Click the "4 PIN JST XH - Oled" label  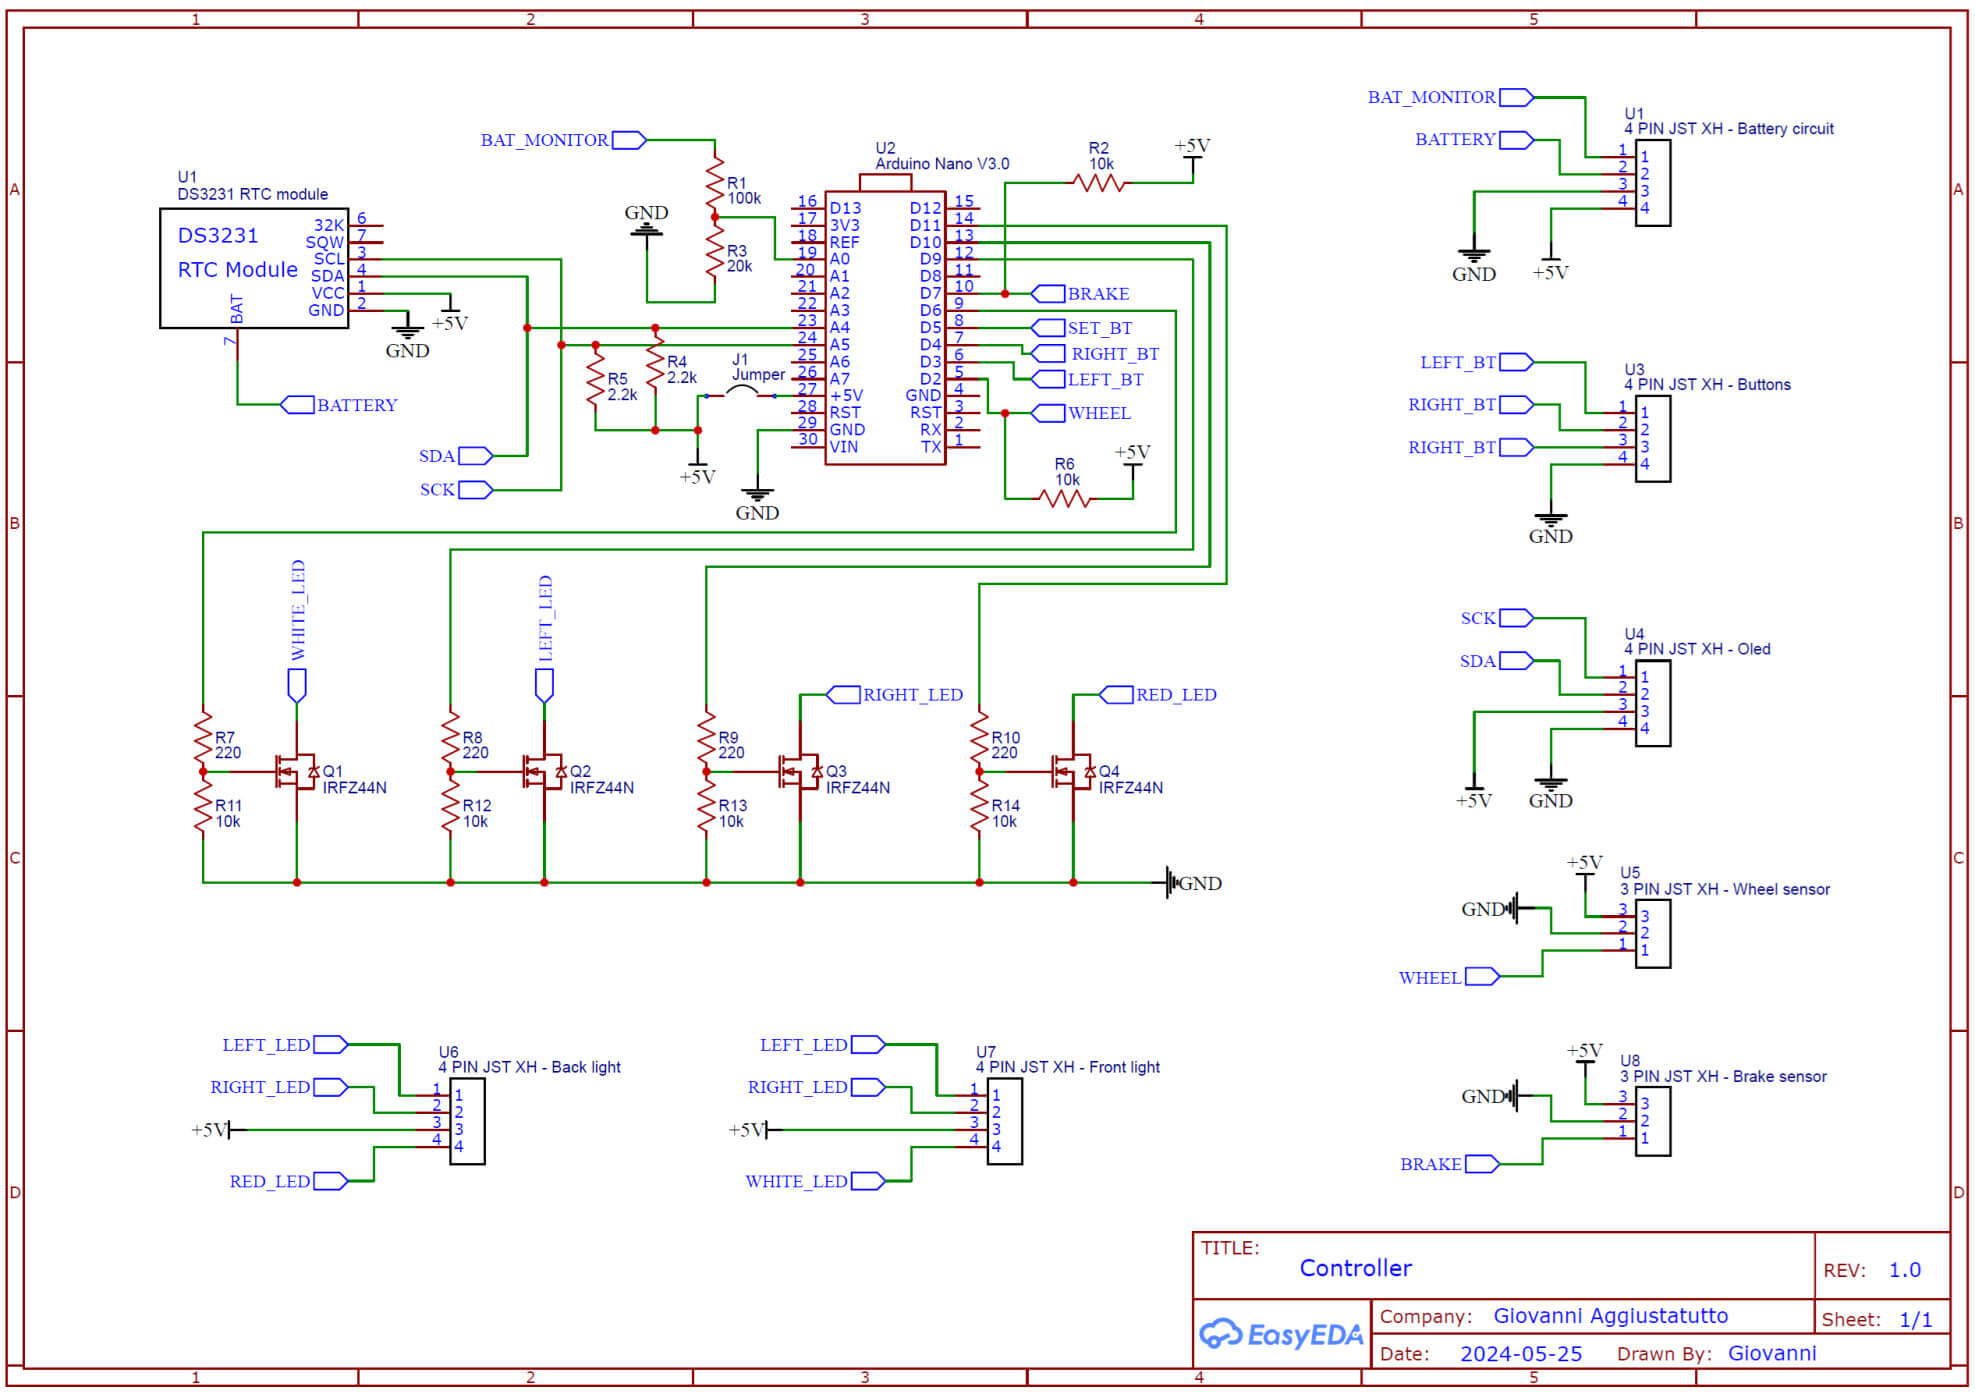point(1697,649)
